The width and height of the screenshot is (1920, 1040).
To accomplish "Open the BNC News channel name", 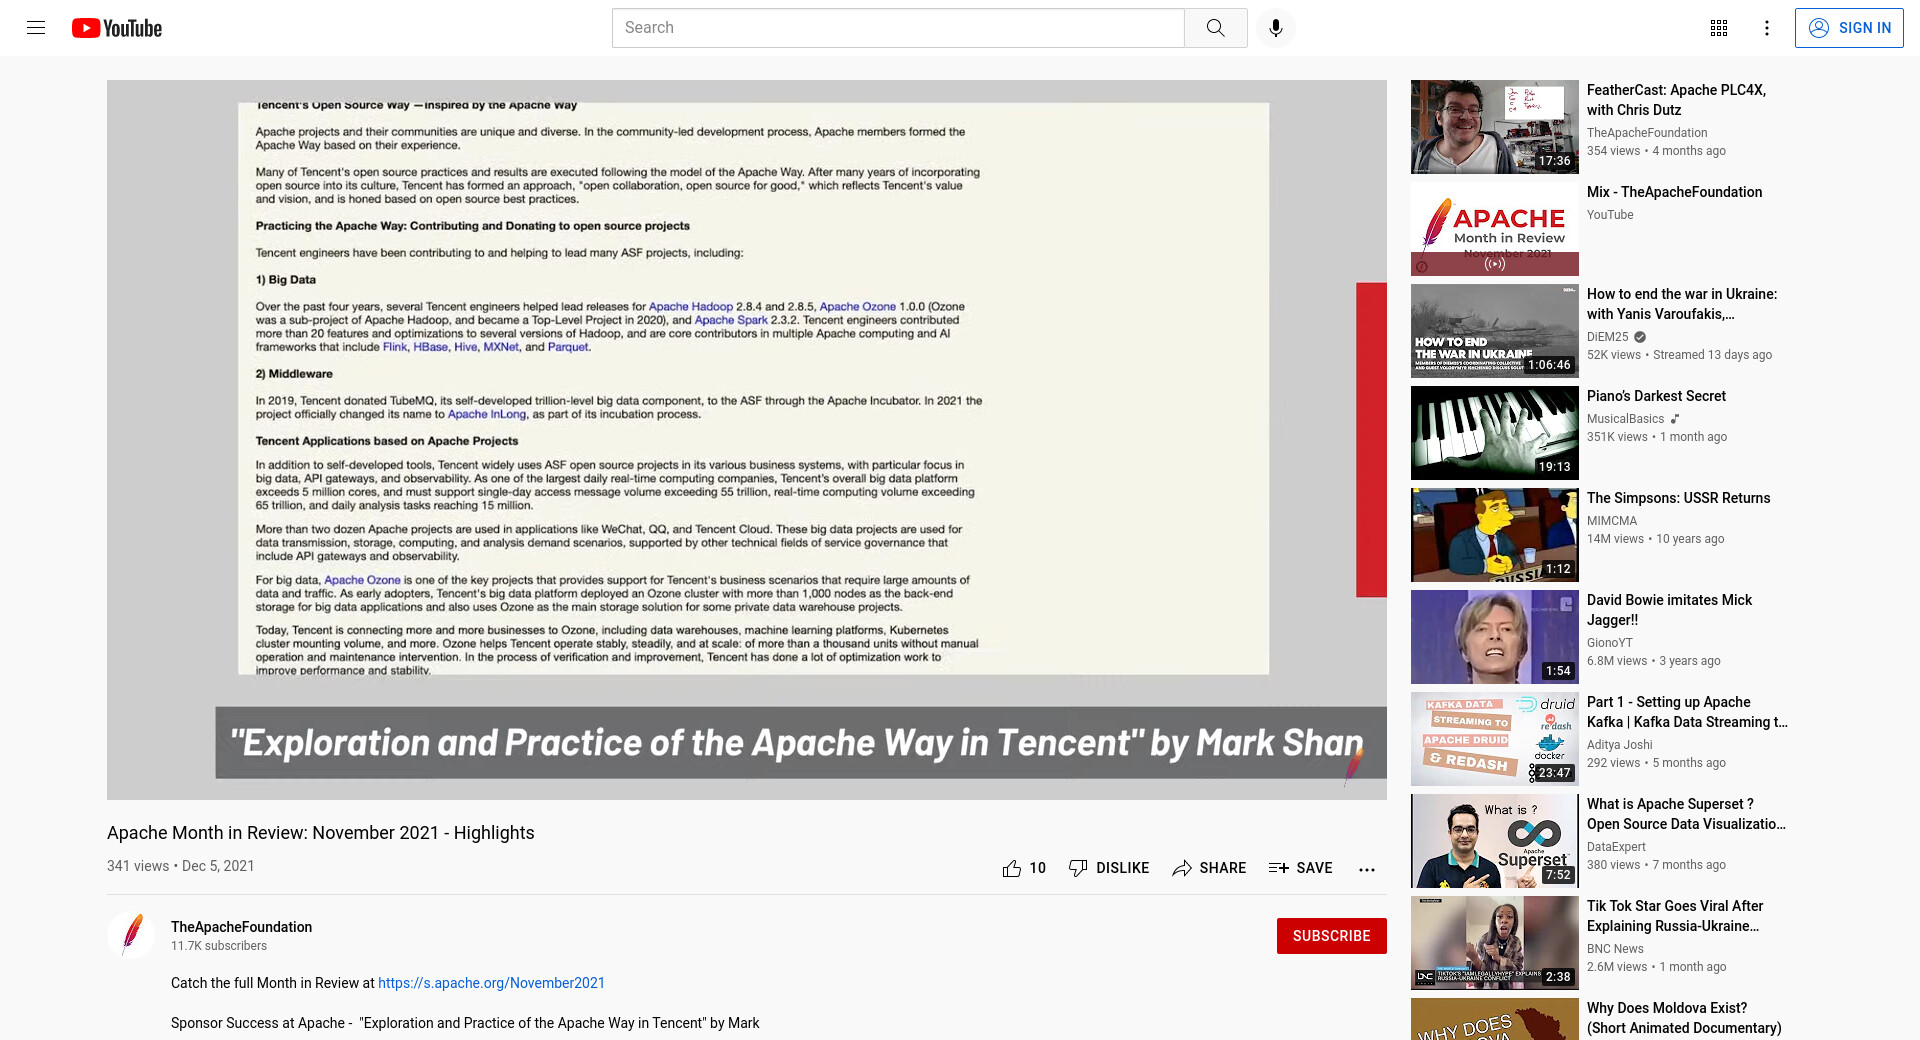I will tap(1615, 949).
